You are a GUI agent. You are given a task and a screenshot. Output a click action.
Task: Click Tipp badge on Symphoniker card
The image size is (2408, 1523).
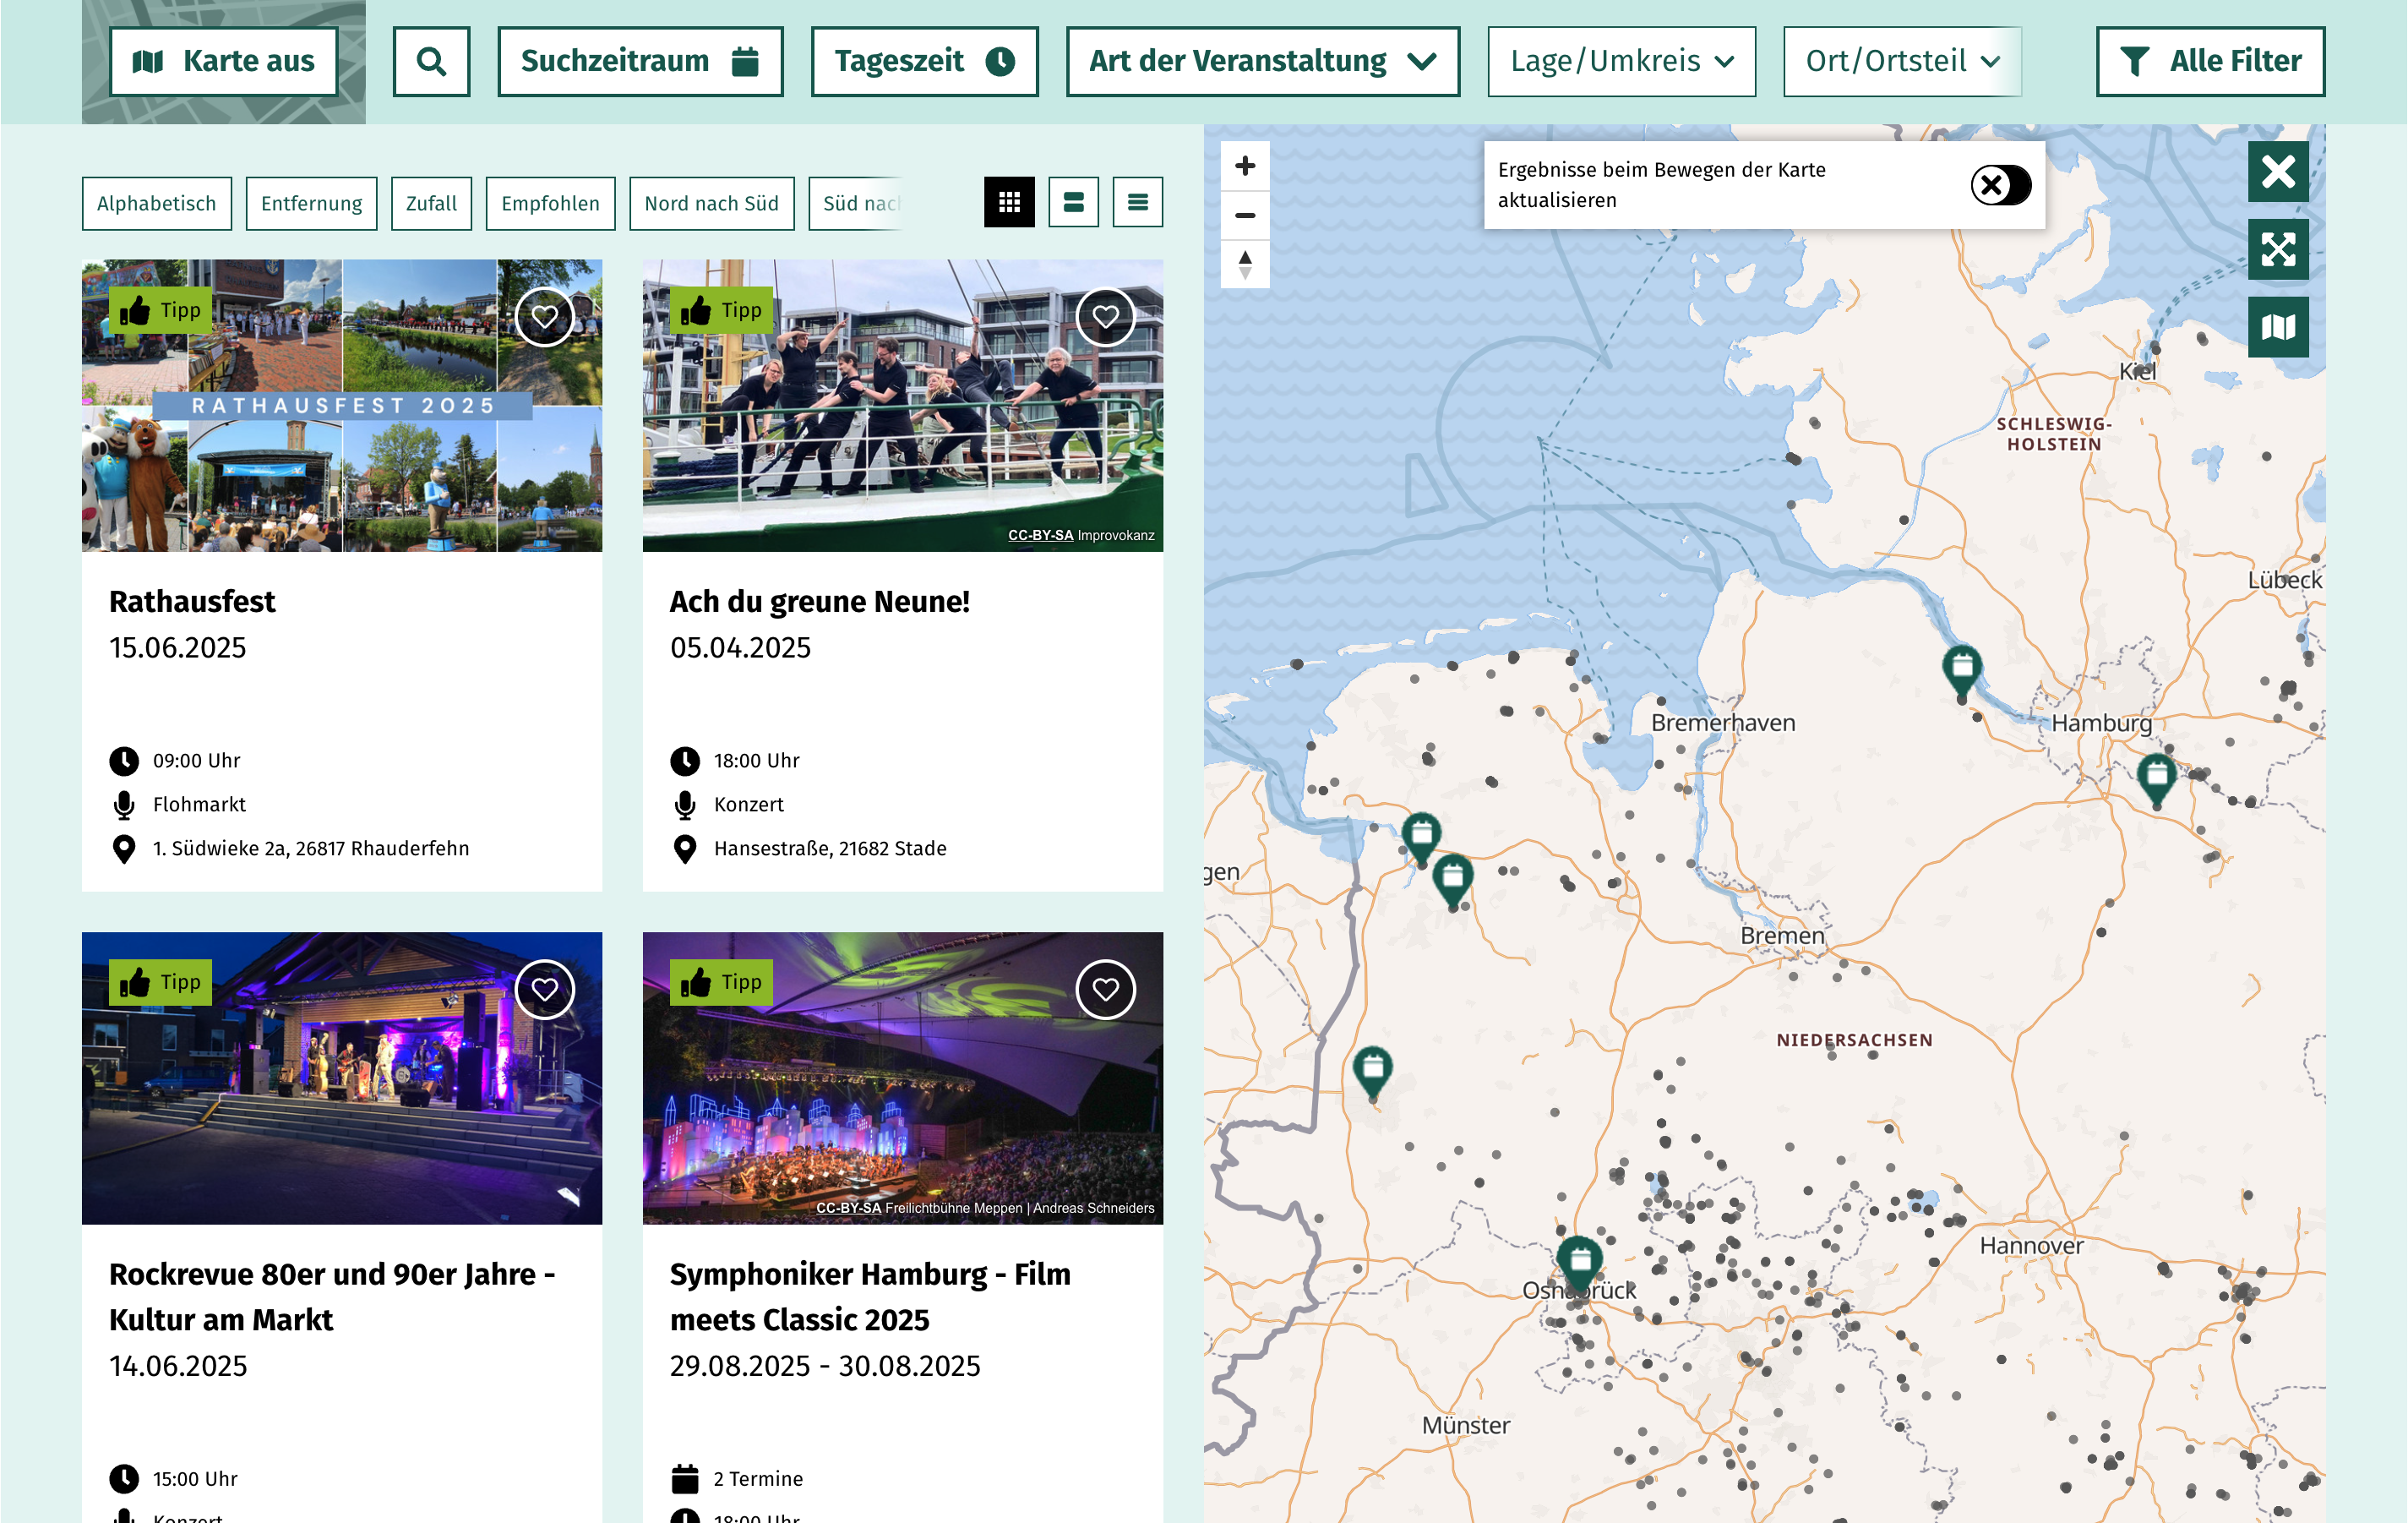(x=721, y=982)
